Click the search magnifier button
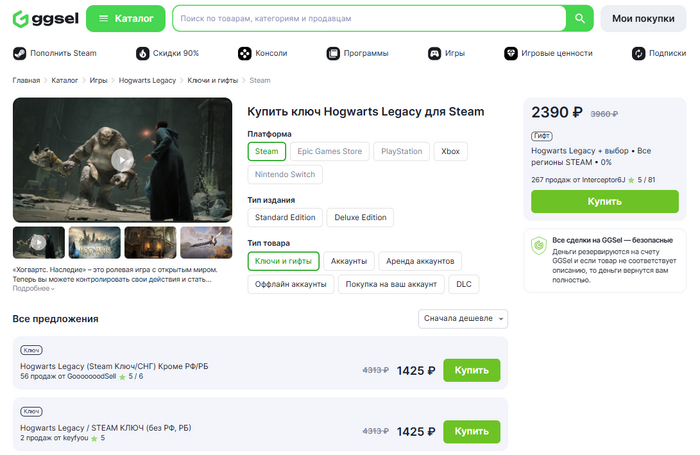 click(579, 18)
